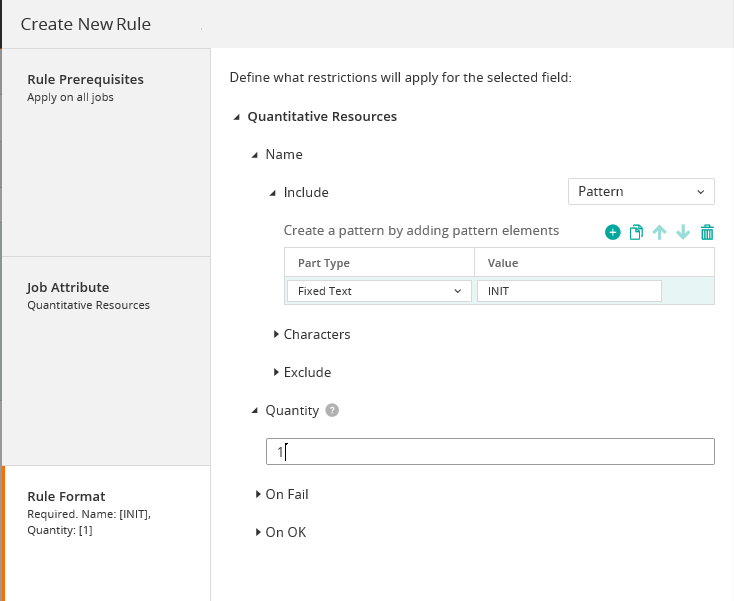Collapse the Include section

[274, 193]
